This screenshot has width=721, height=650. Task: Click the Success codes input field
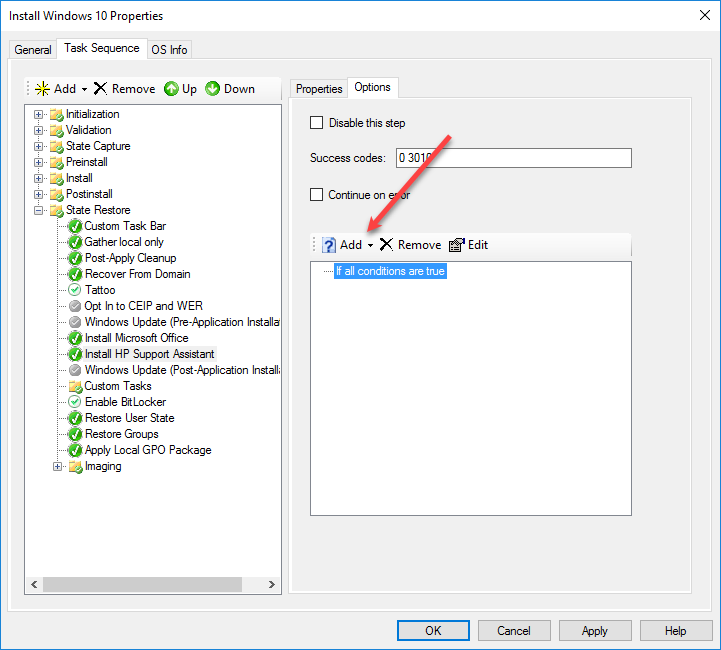(513, 158)
